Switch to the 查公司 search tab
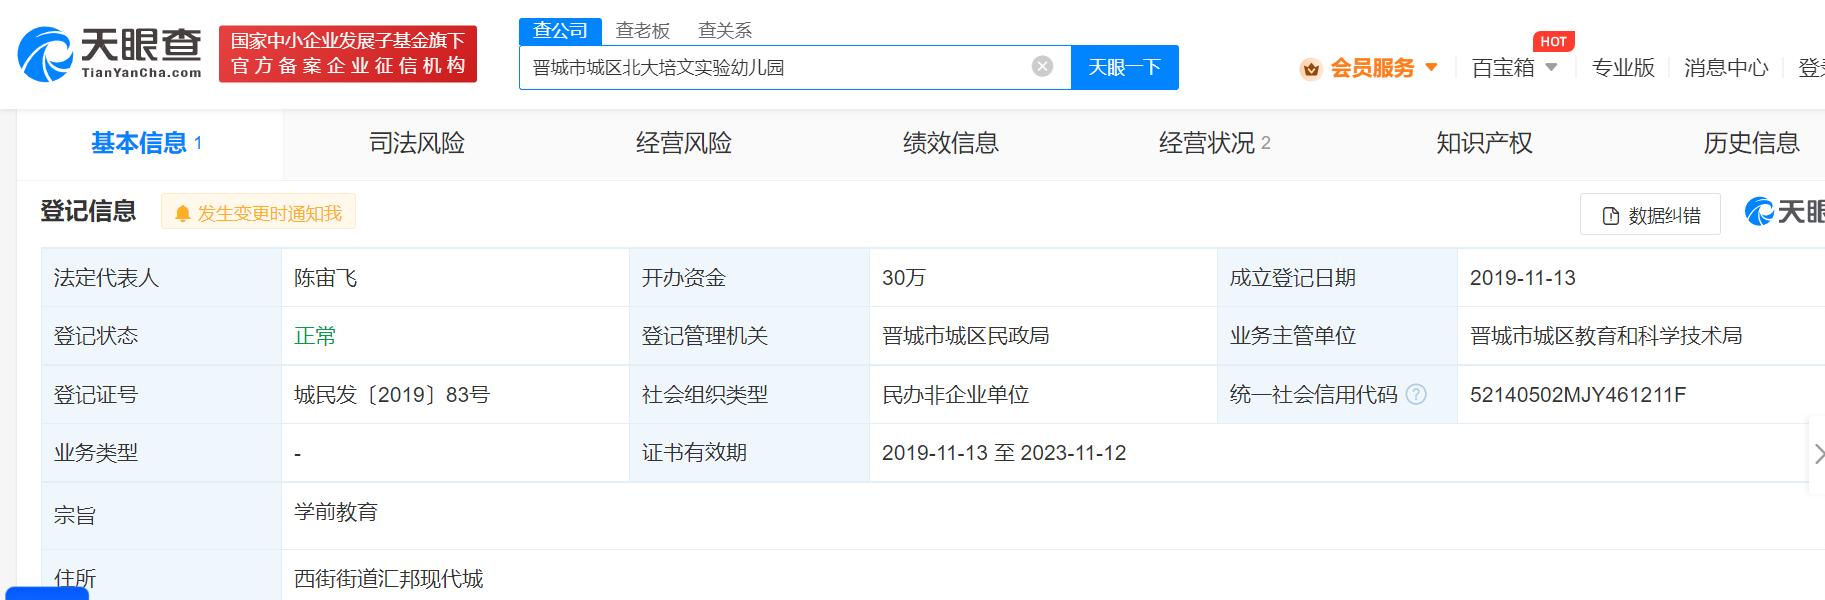The height and width of the screenshot is (600, 1825). tap(560, 31)
